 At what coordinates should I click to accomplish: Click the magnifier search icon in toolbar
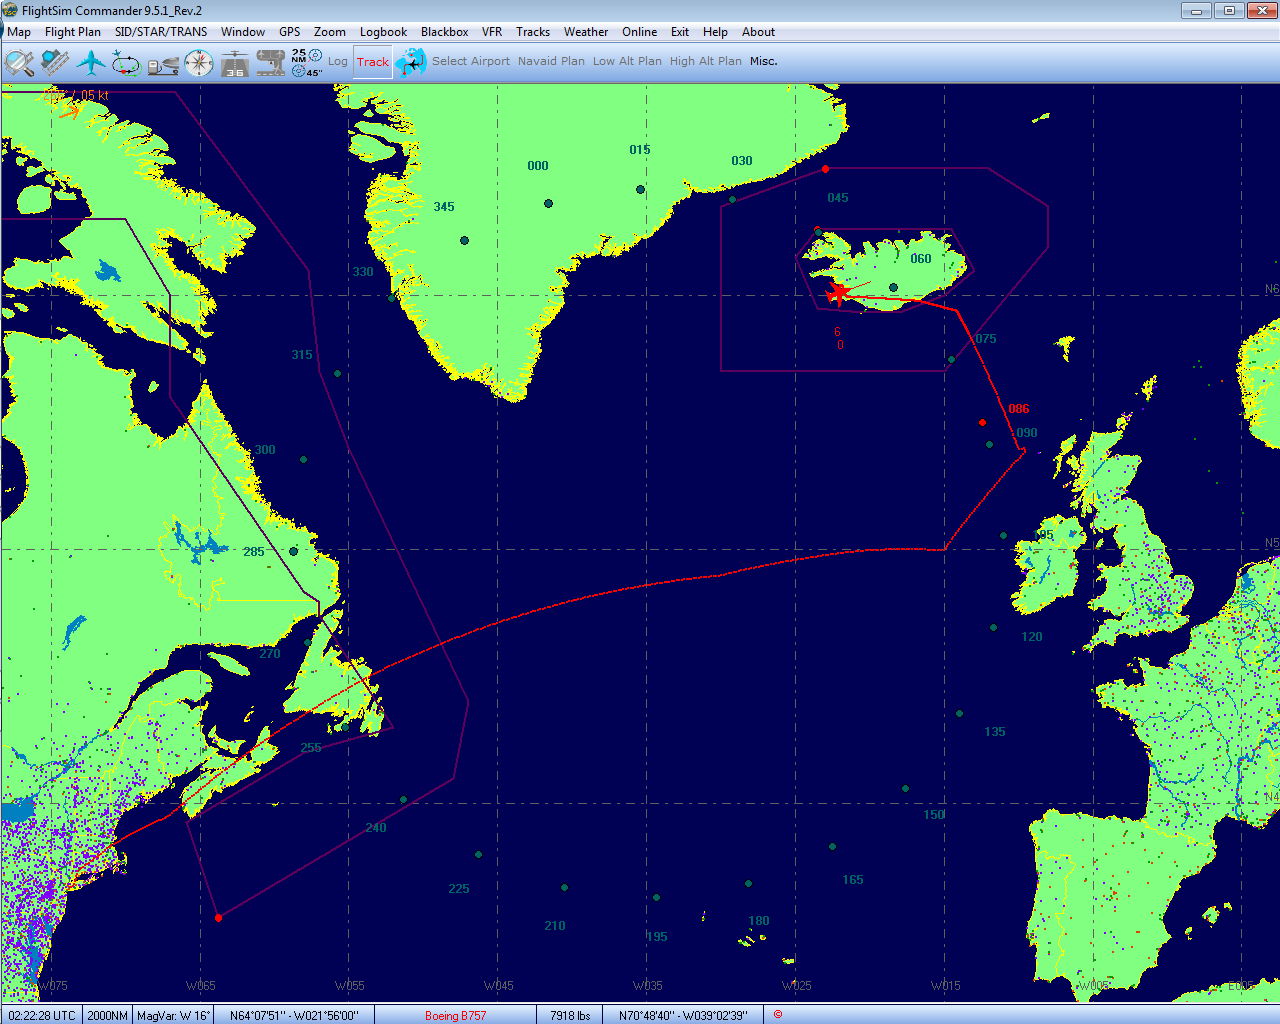[x=19, y=62]
